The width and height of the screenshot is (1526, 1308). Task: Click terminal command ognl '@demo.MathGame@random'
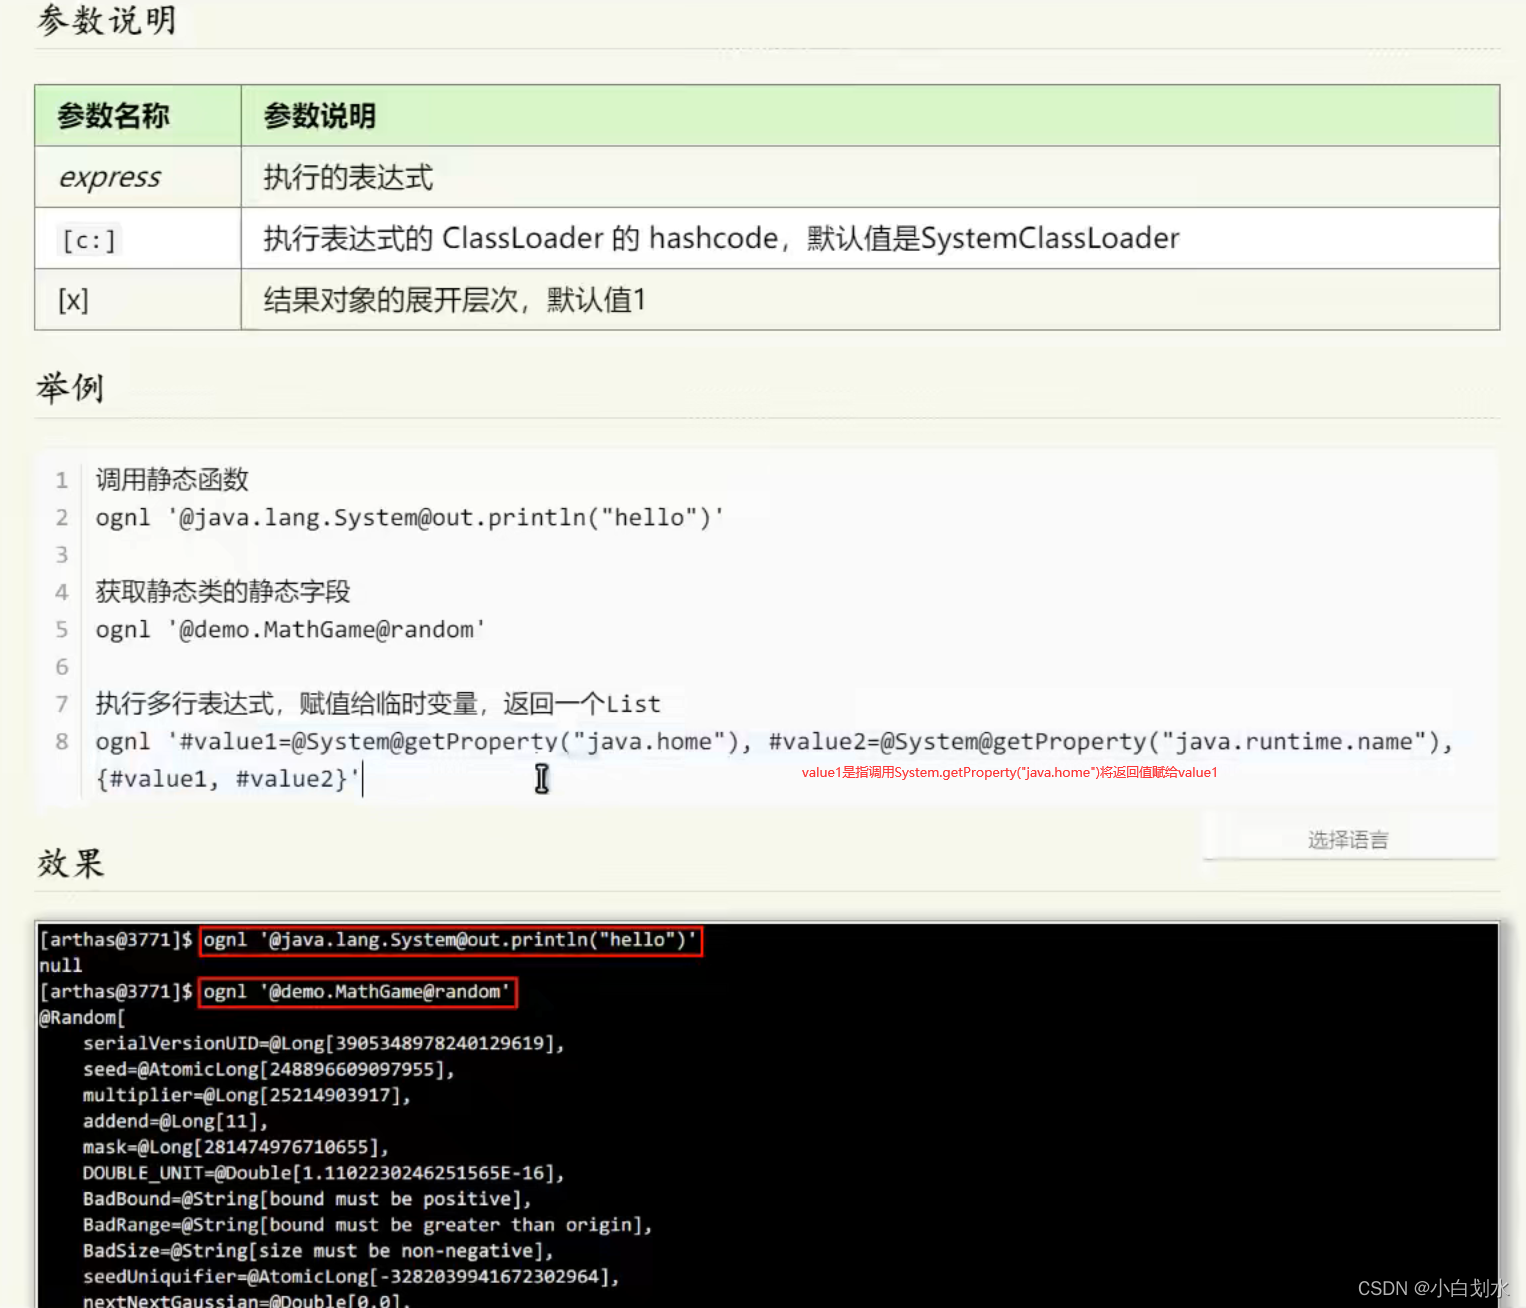tap(357, 992)
